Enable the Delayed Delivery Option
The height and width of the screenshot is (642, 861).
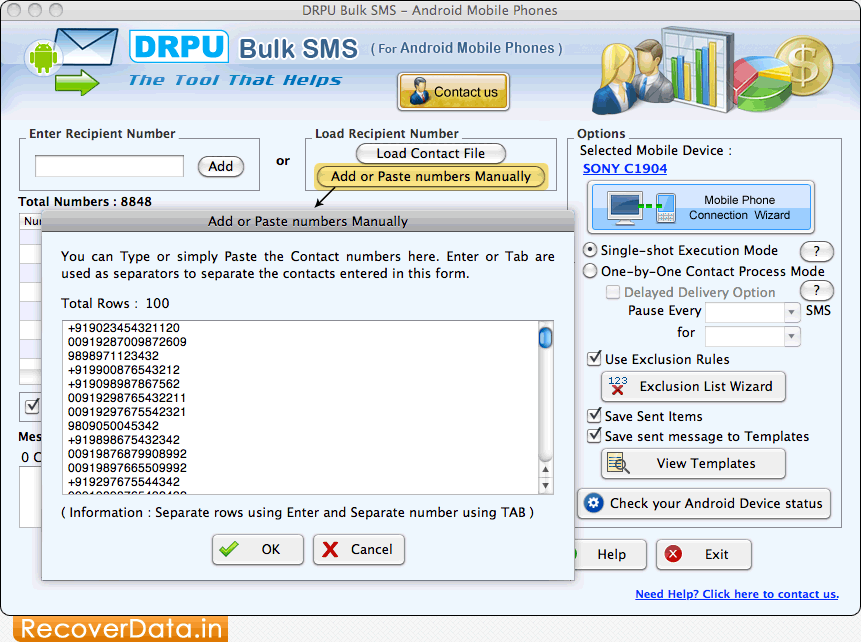tap(613, 291)
